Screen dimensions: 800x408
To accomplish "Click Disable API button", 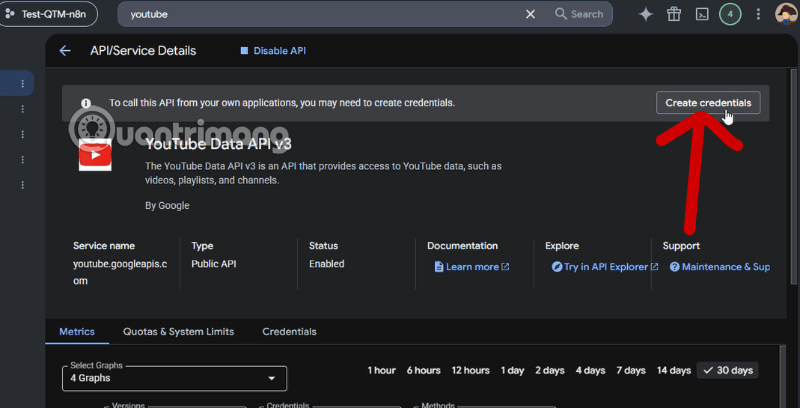I will click(273, 51).
